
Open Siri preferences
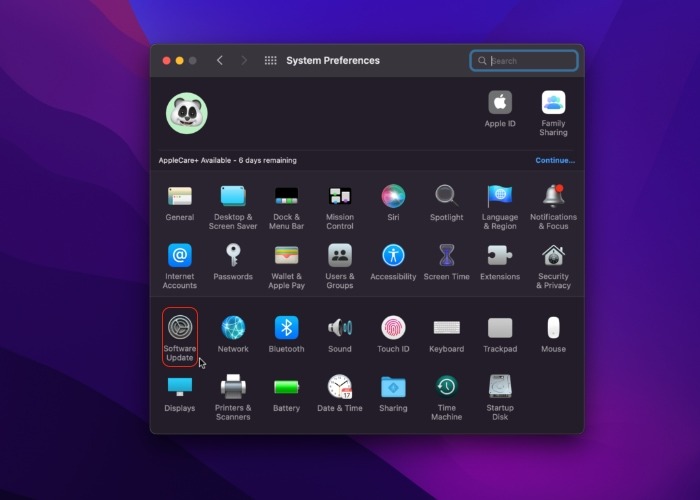(x=393, y=204)
